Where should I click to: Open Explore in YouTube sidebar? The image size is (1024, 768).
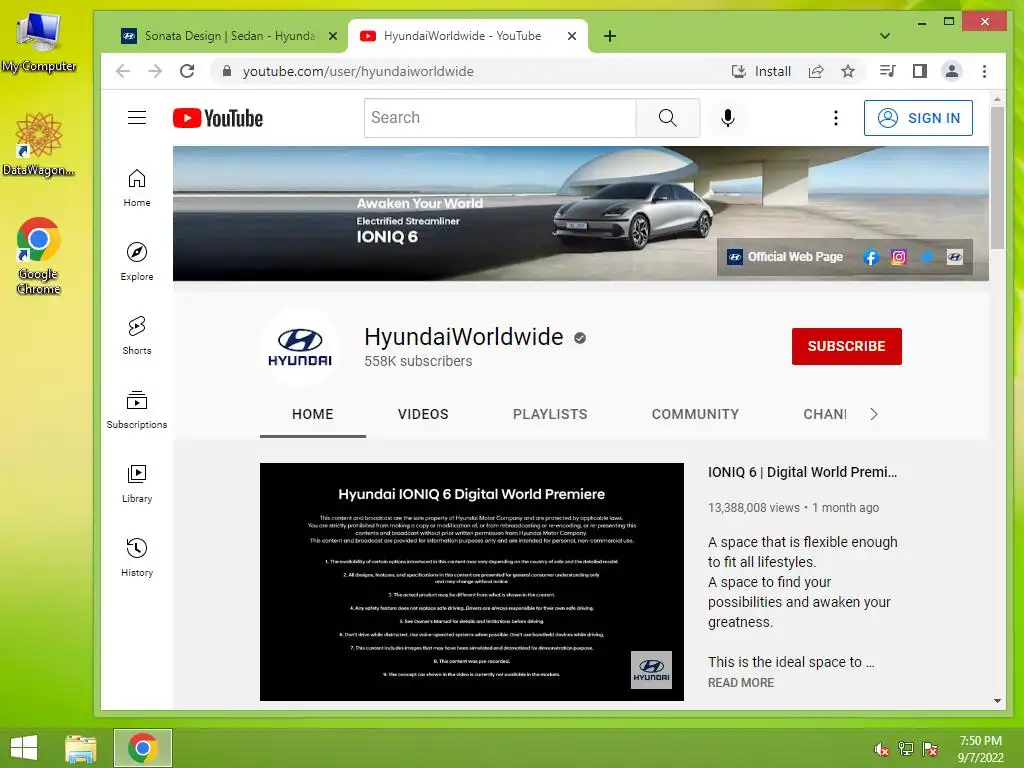[x=136, y=262]
